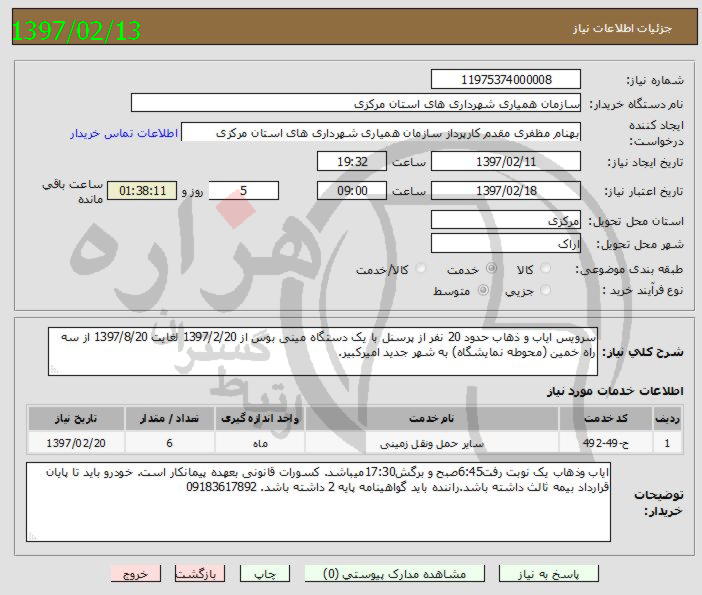Click validity time field 09:00
Screen dimensions: 702x595
pyautogui.click(x=352, y=190)
